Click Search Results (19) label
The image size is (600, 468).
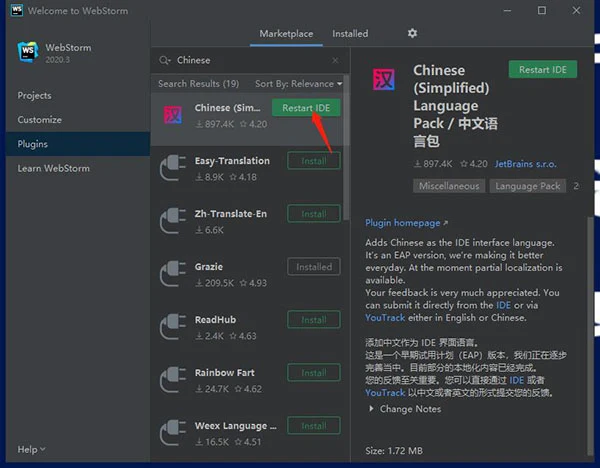click(199, 84)
